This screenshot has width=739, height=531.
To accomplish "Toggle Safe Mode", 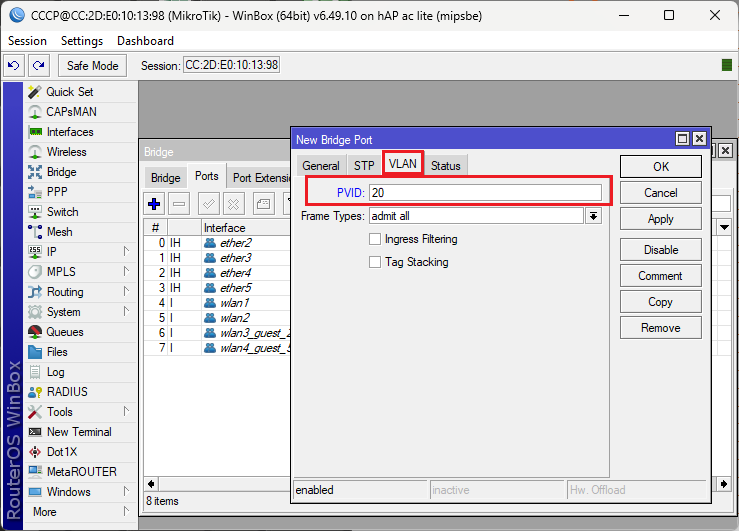I will coord(92,65).
